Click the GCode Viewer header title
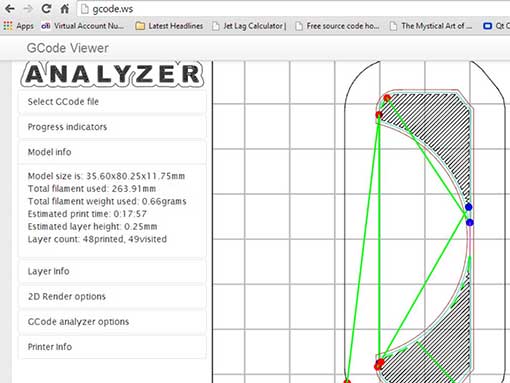The height and width of the screenshot is (383, 510). click(x=68, y=48)
